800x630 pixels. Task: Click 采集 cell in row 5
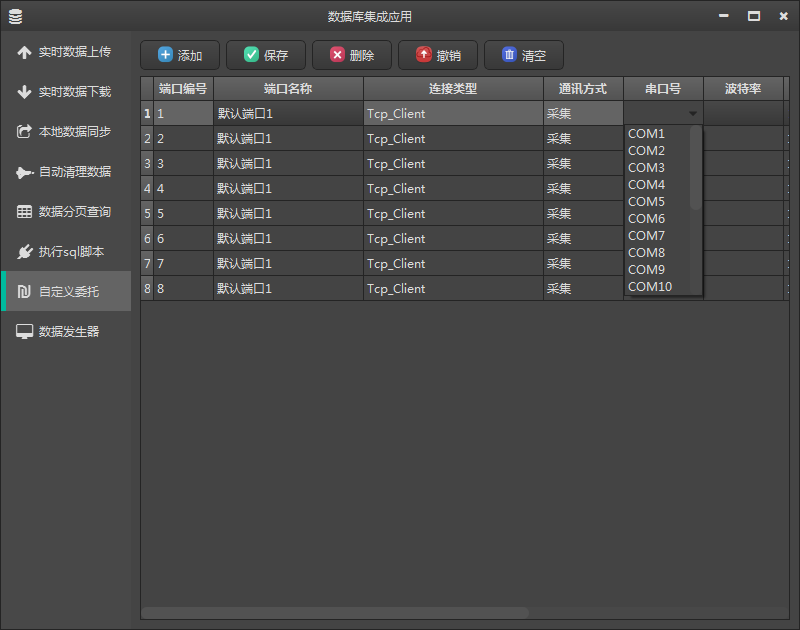[583, 213]
